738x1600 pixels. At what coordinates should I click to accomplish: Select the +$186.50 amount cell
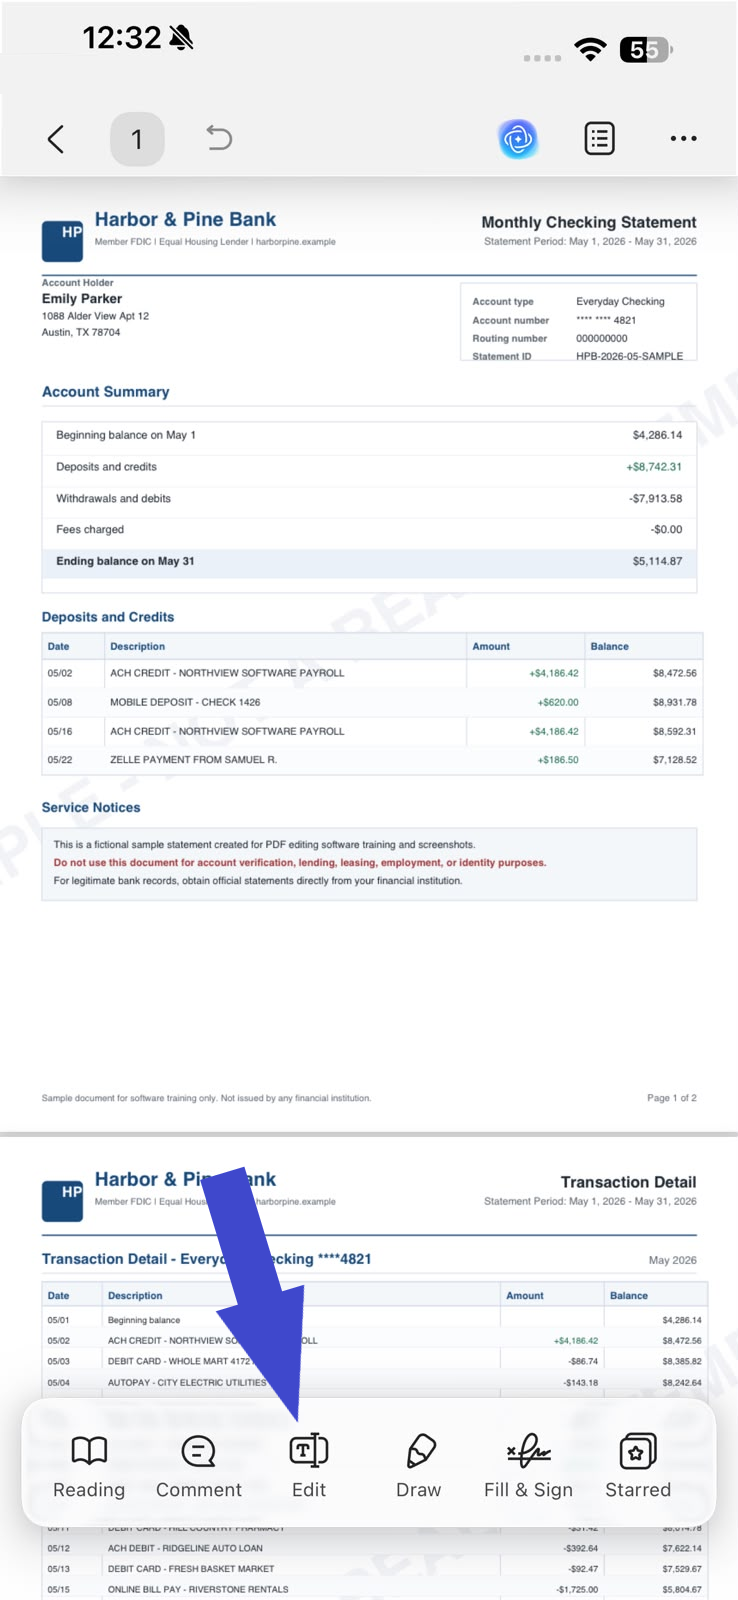[x=558, y=760]
